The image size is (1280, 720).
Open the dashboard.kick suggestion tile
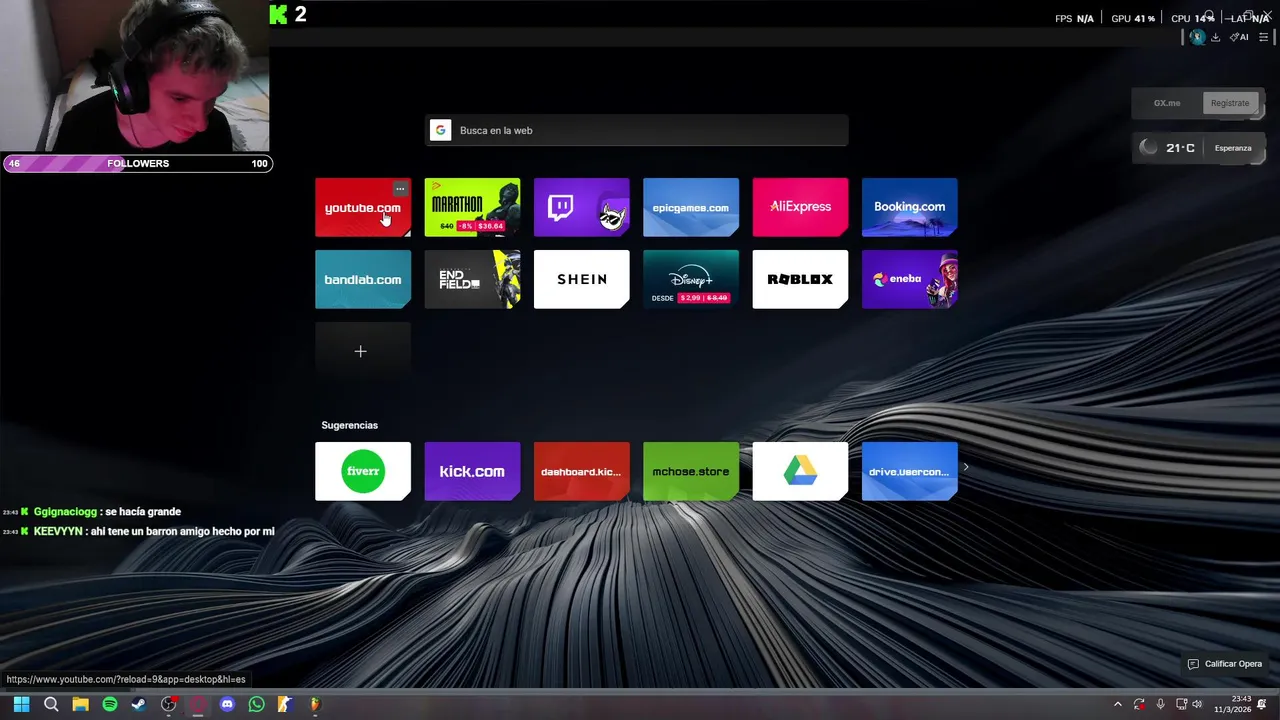point(581,471)
